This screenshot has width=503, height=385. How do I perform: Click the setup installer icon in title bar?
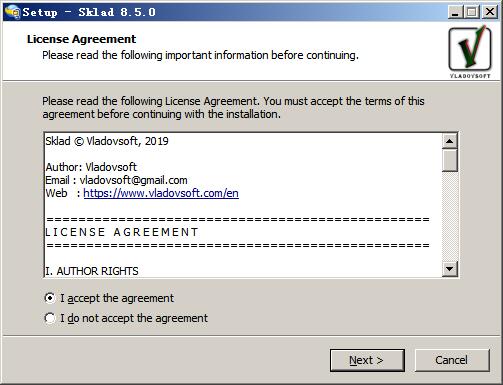point(12,12)
